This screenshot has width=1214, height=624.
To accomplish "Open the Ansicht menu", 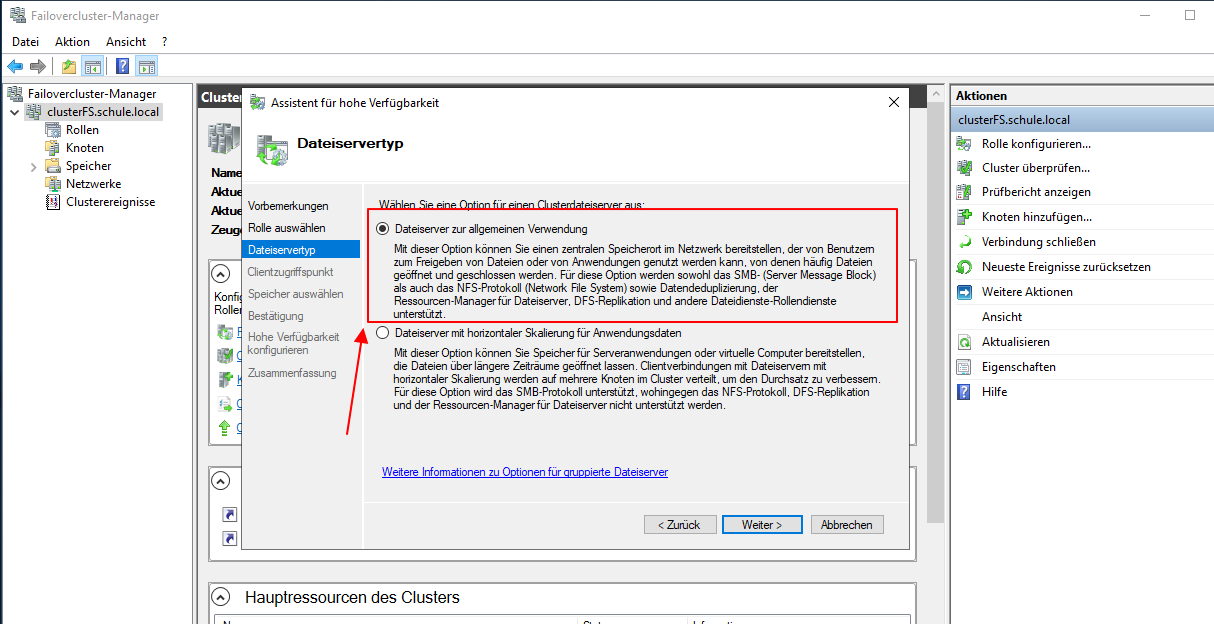I will pos(125,41).
